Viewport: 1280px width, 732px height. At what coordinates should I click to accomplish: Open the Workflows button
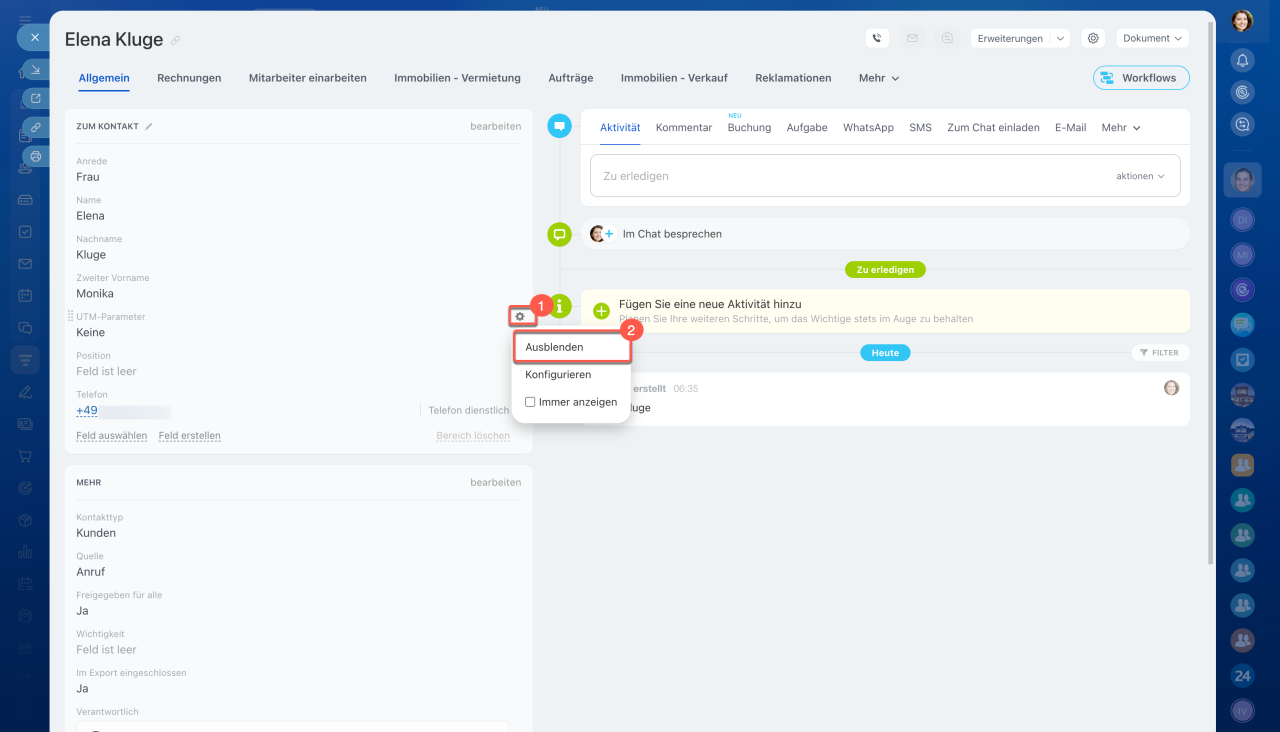pos(1140,78)
